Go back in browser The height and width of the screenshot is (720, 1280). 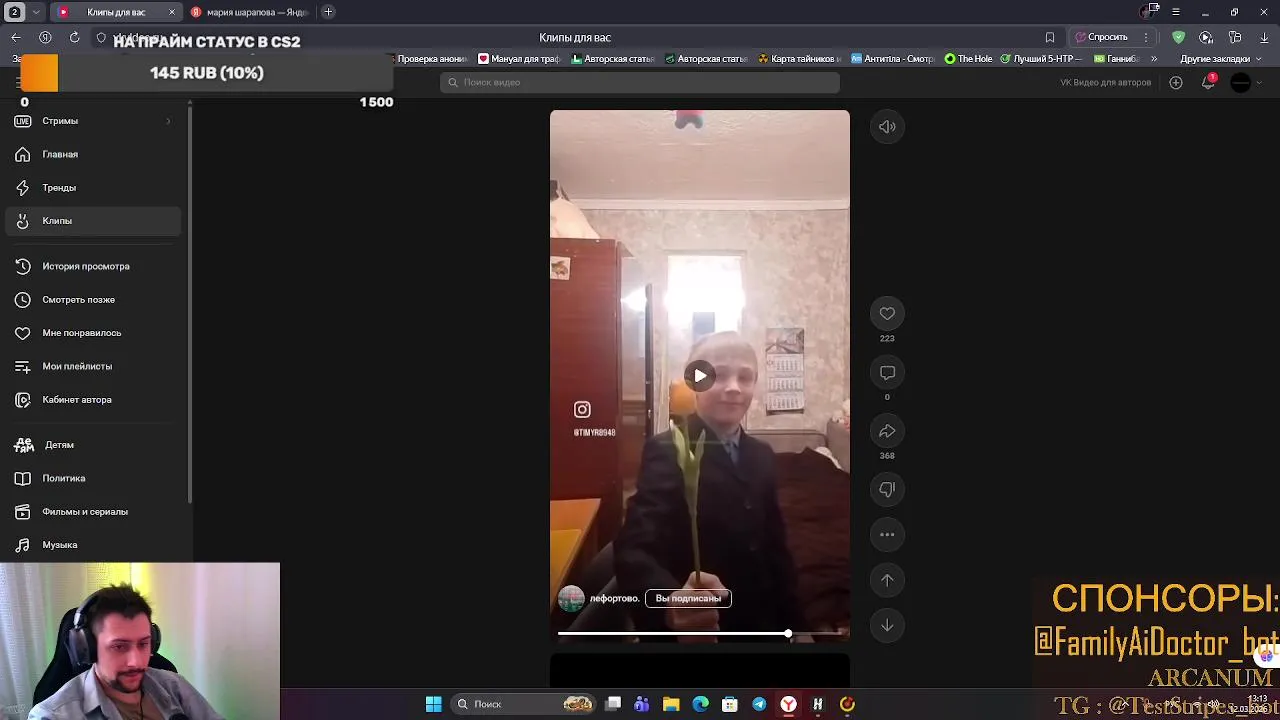(16, 37)
